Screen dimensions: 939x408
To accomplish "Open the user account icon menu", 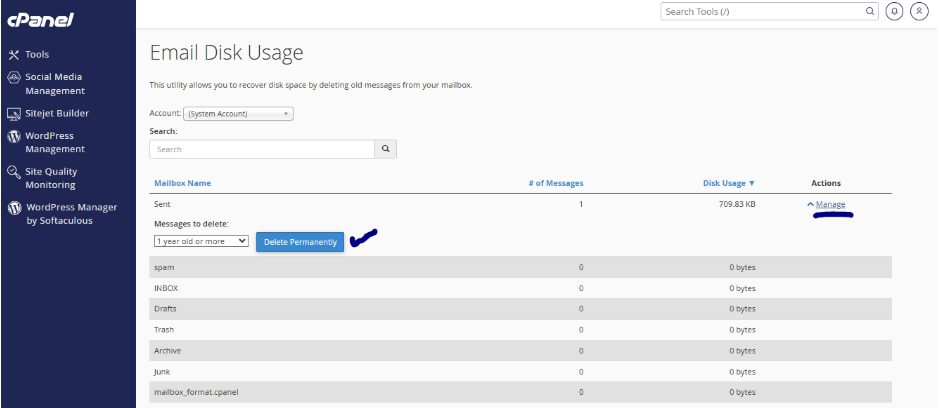I will click(x=919, y=11).
